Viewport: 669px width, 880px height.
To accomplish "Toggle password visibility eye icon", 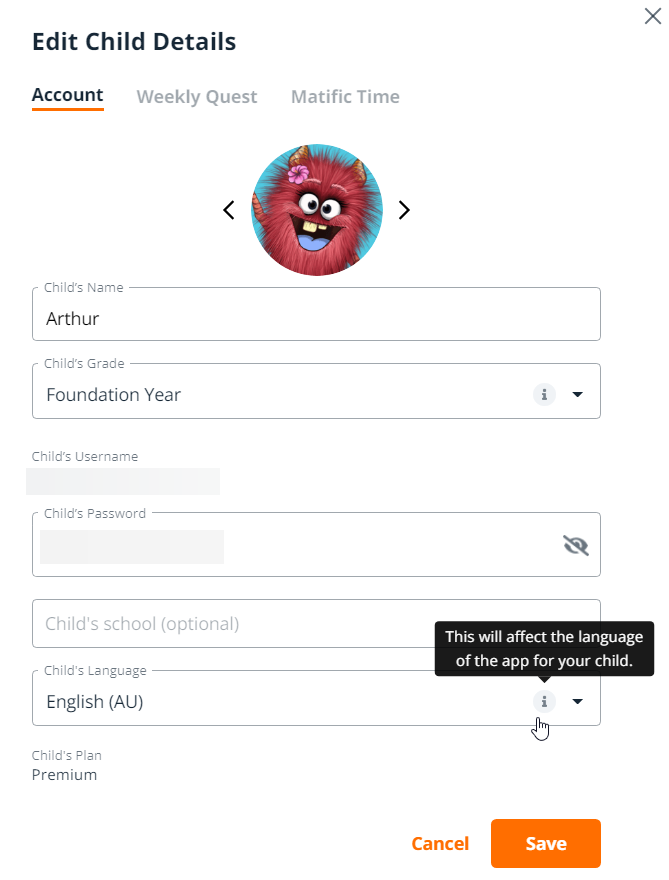I will click(576, 545).
